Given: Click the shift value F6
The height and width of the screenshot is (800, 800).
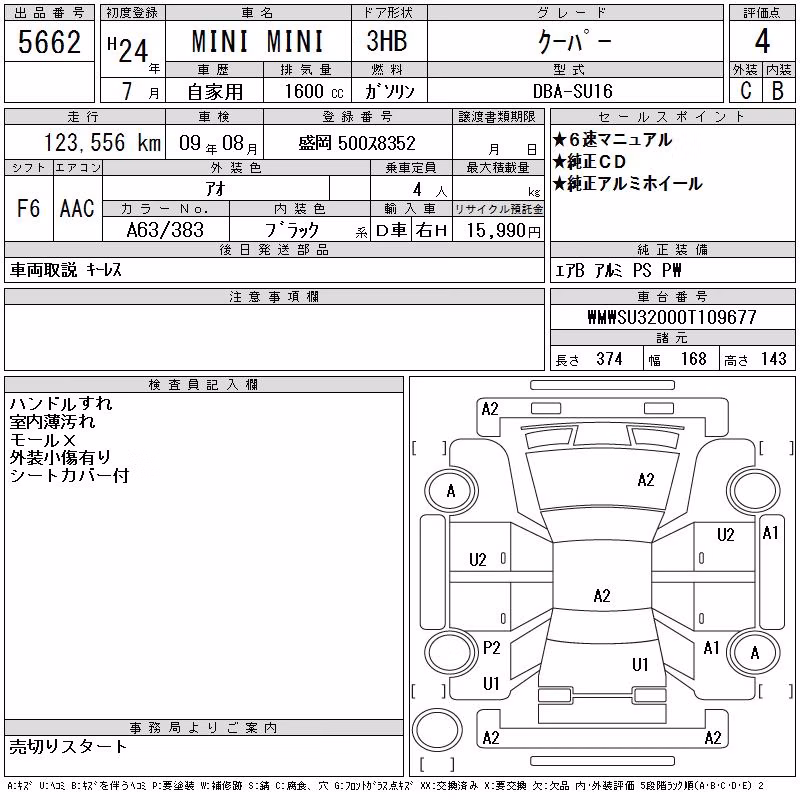Looking at the screenshot, I should click(29, 208).
